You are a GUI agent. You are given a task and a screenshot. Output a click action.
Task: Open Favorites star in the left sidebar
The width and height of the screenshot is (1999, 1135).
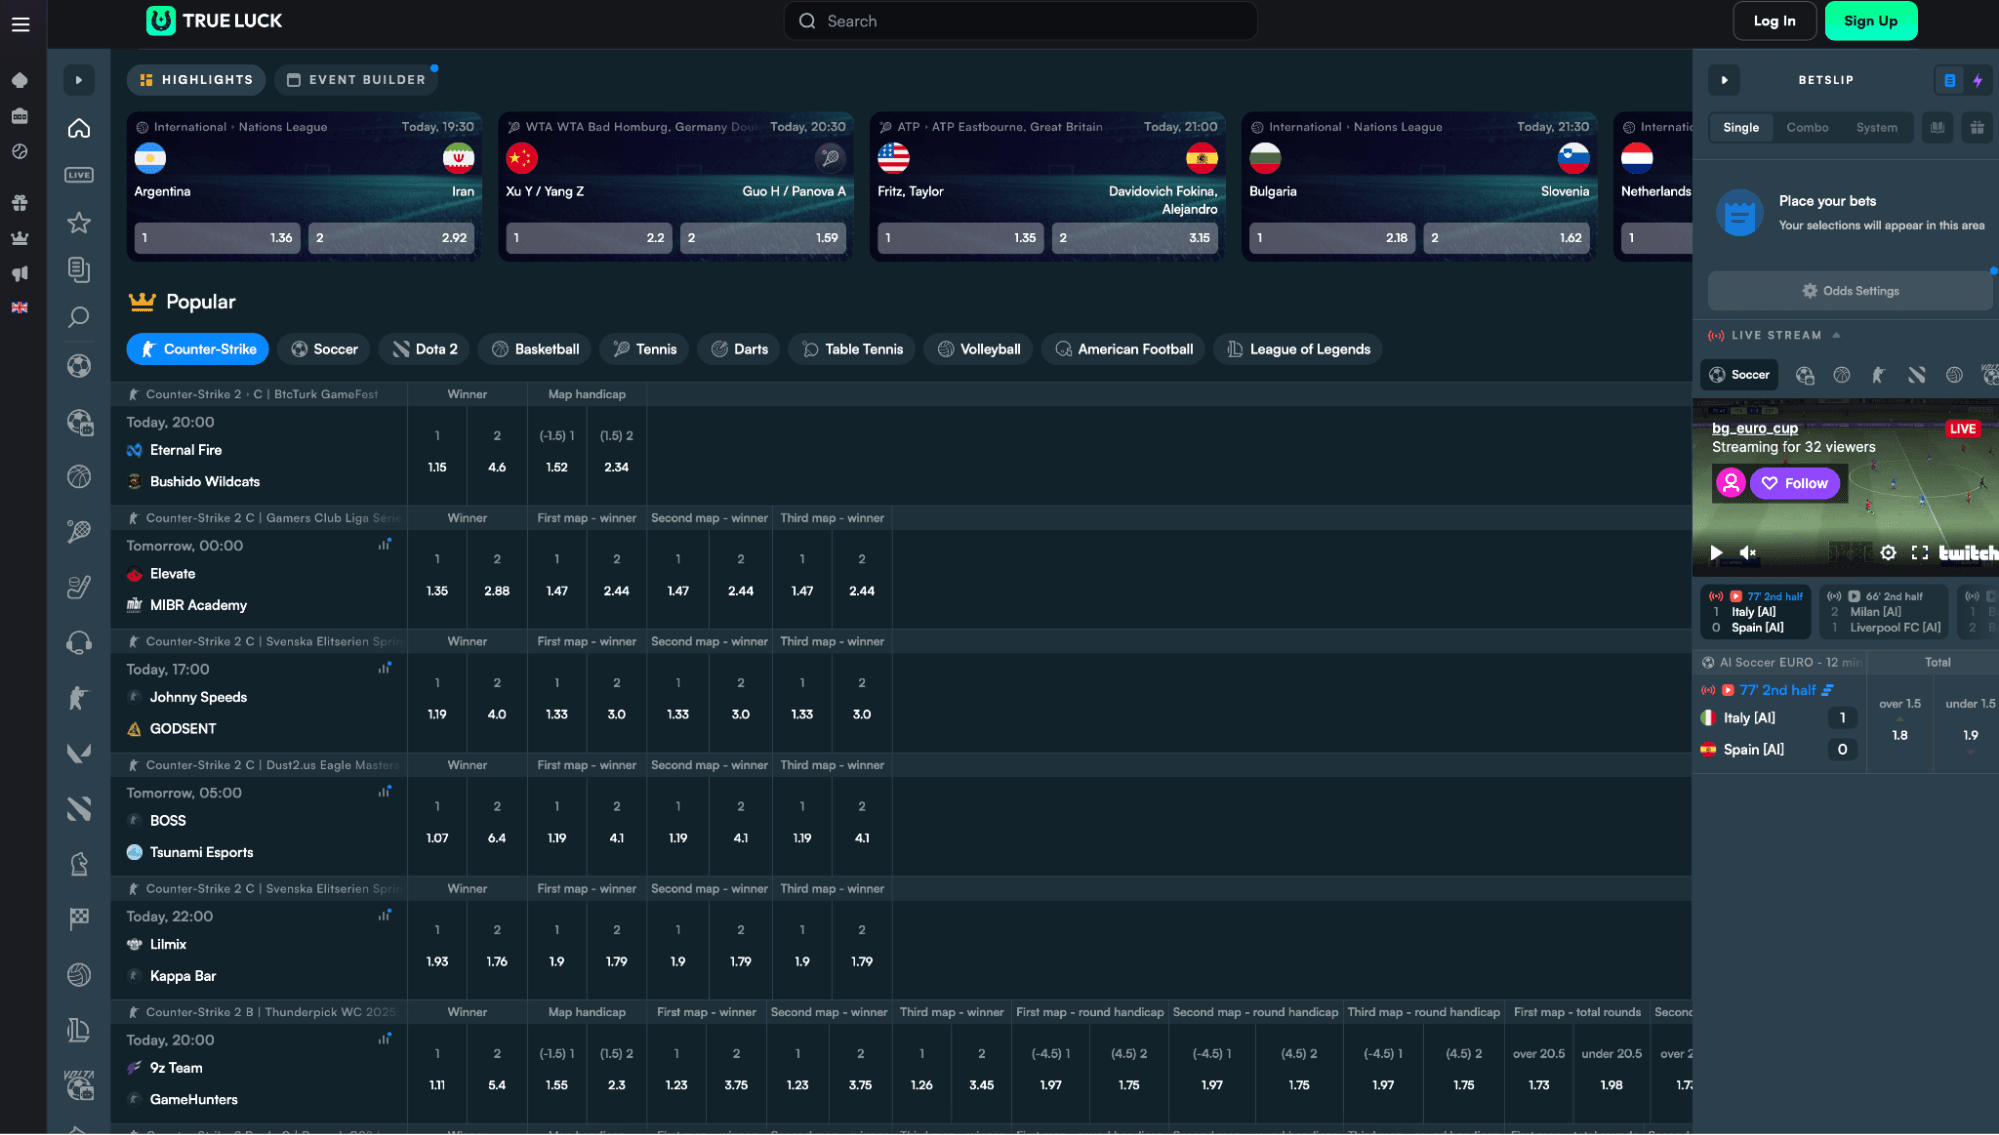[x=79, y=223]
